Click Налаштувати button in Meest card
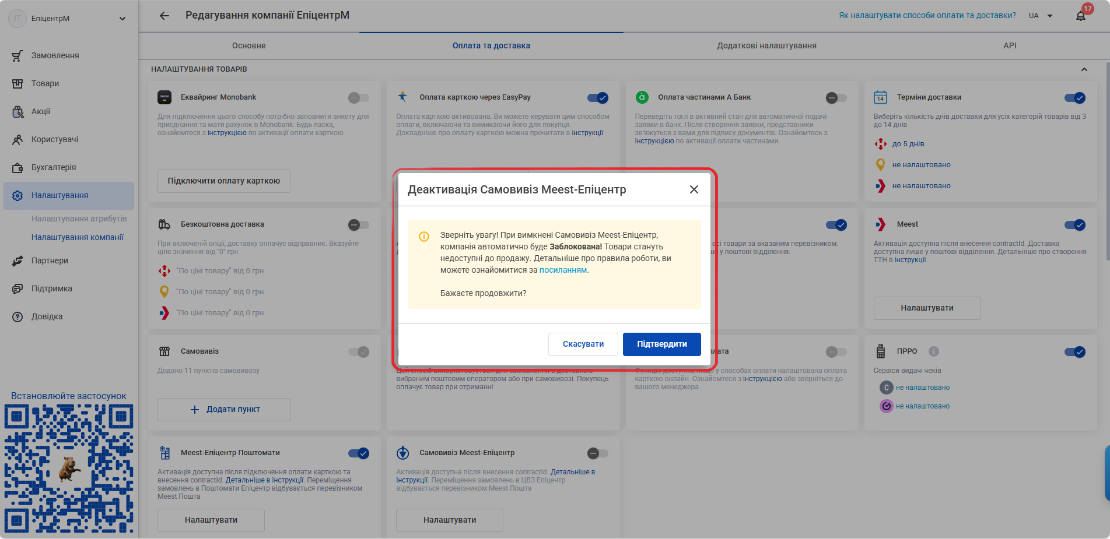Screen dimensions: 1110x539 point(927,308)
